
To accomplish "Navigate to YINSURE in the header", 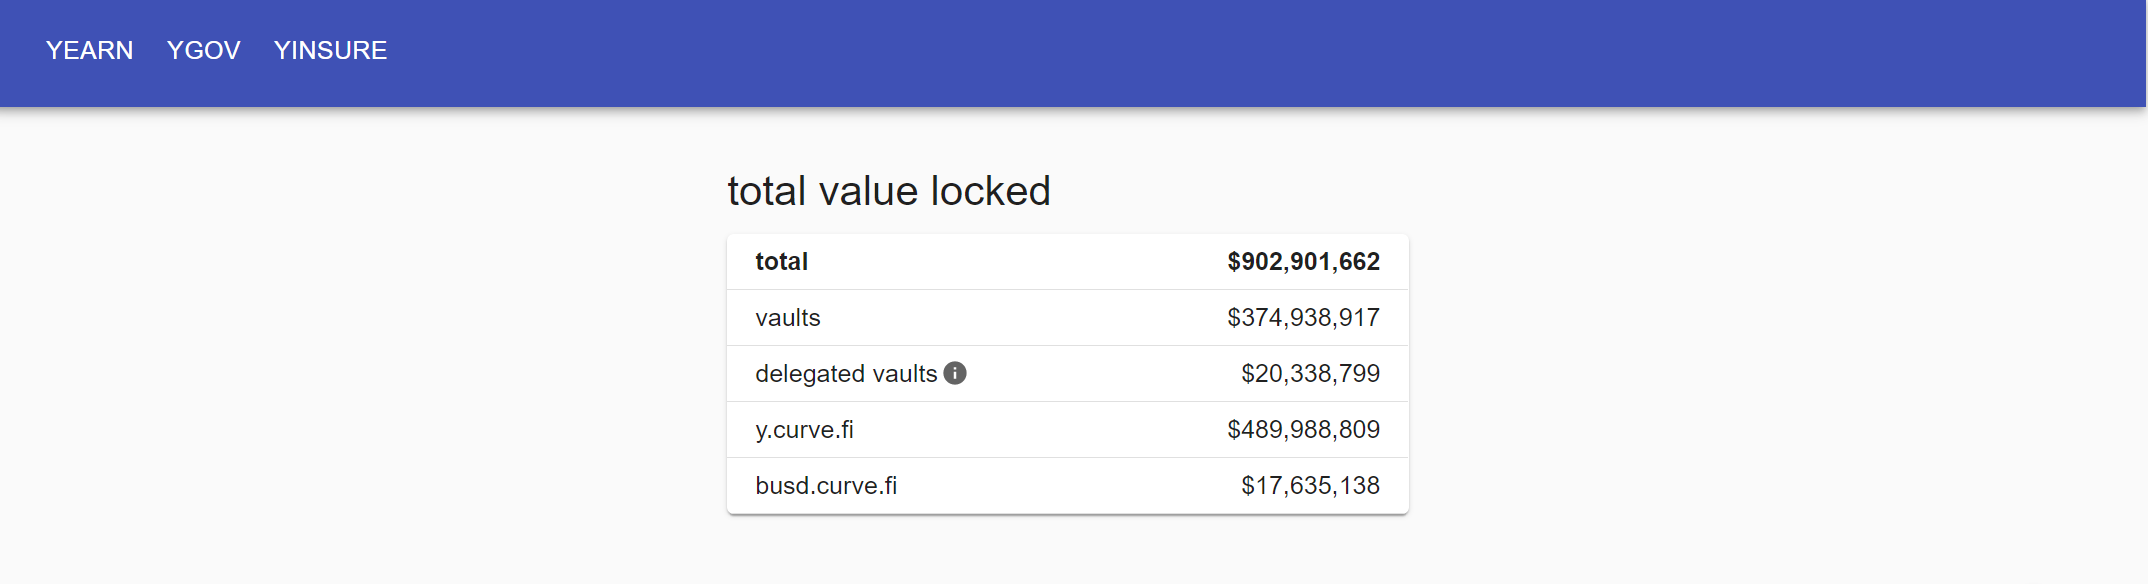I will point(330,50).
